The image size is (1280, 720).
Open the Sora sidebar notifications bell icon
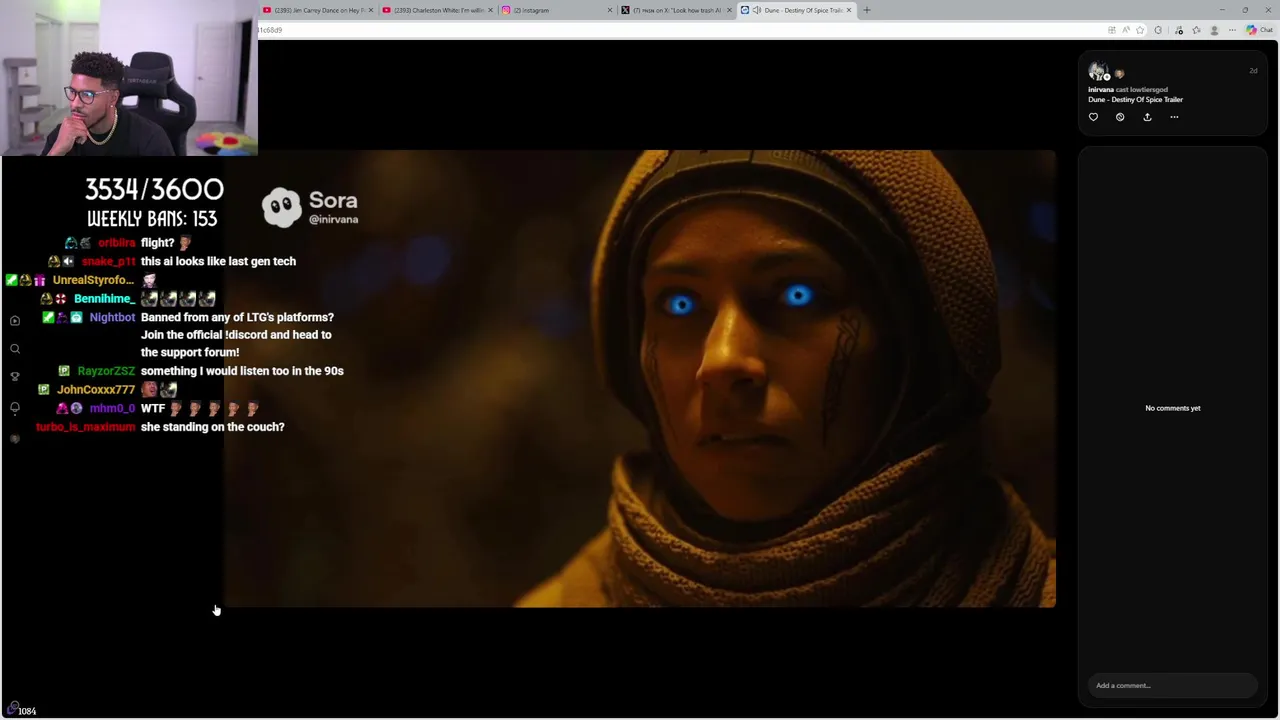tap(15, 408)
